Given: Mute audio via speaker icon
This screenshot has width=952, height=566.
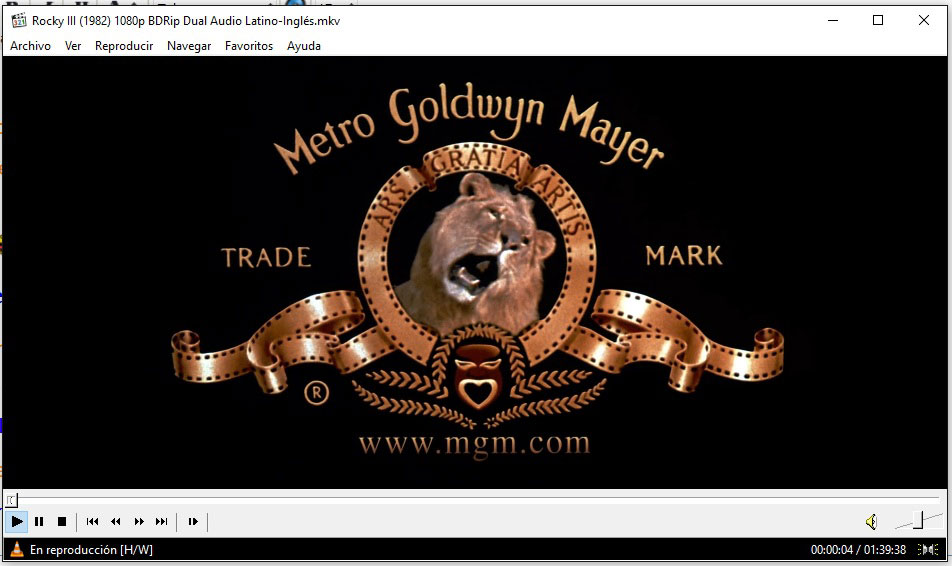Looking at the screenshot, I should 871,521.
